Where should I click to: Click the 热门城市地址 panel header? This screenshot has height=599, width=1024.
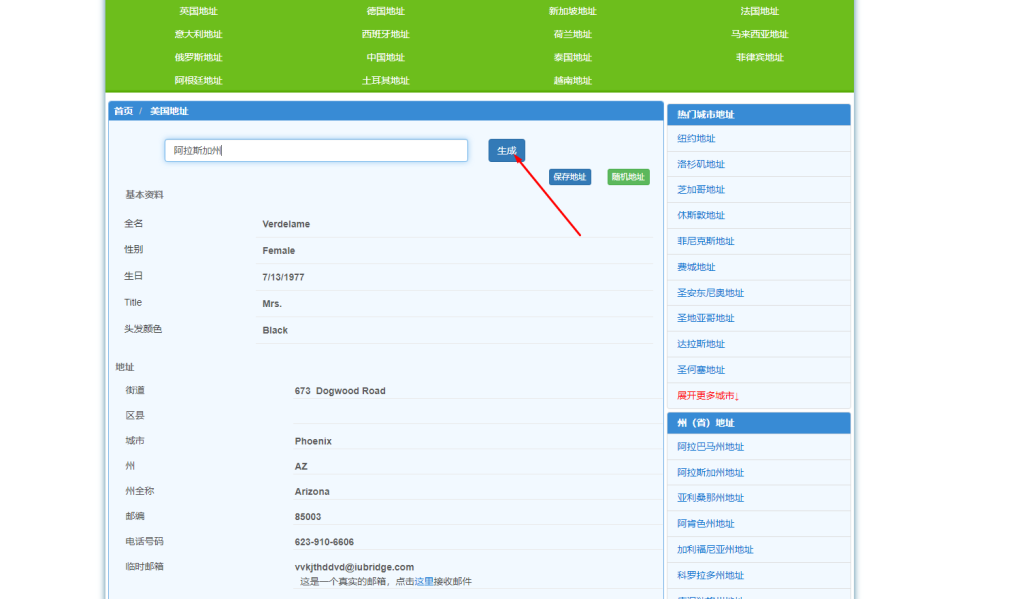click(x=759, y=114)
